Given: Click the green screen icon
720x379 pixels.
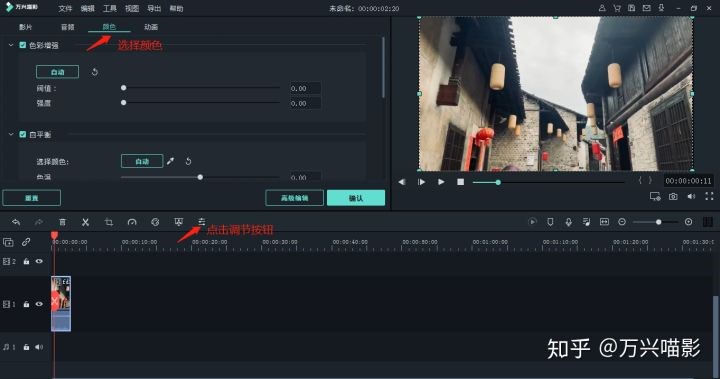Looking at the screenshot, I should point(179,222).
